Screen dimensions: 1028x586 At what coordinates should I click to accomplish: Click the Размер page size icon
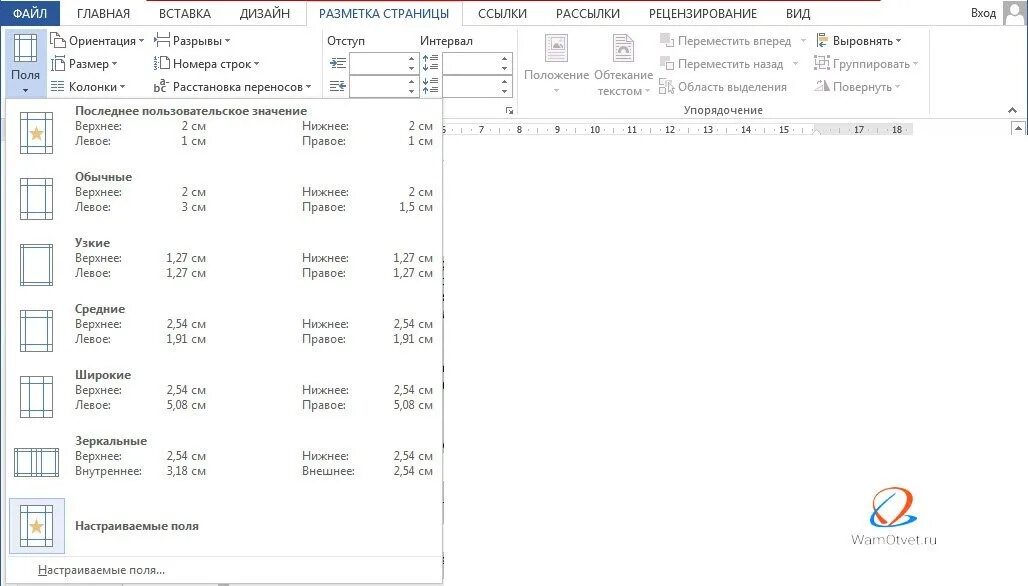(x=58, y=64)
